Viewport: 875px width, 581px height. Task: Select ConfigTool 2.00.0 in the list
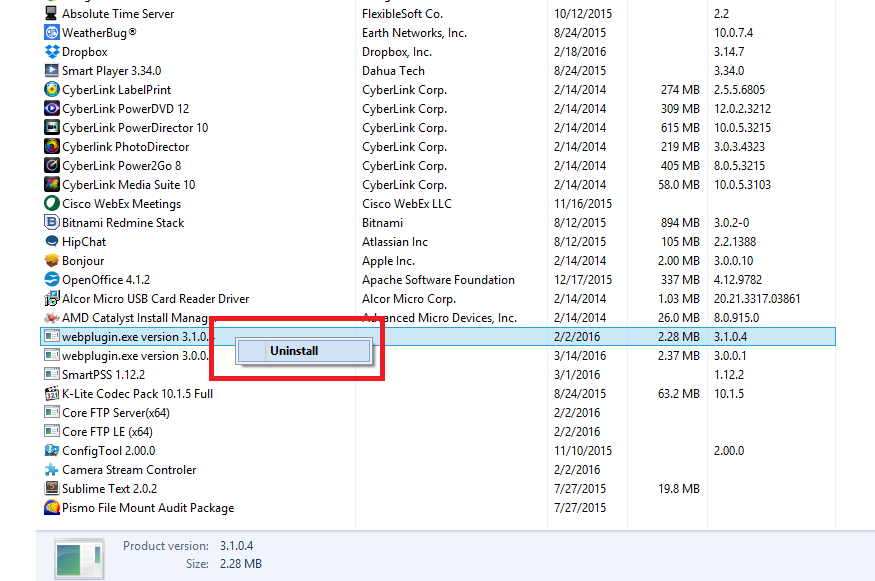[x=108, y=451]
